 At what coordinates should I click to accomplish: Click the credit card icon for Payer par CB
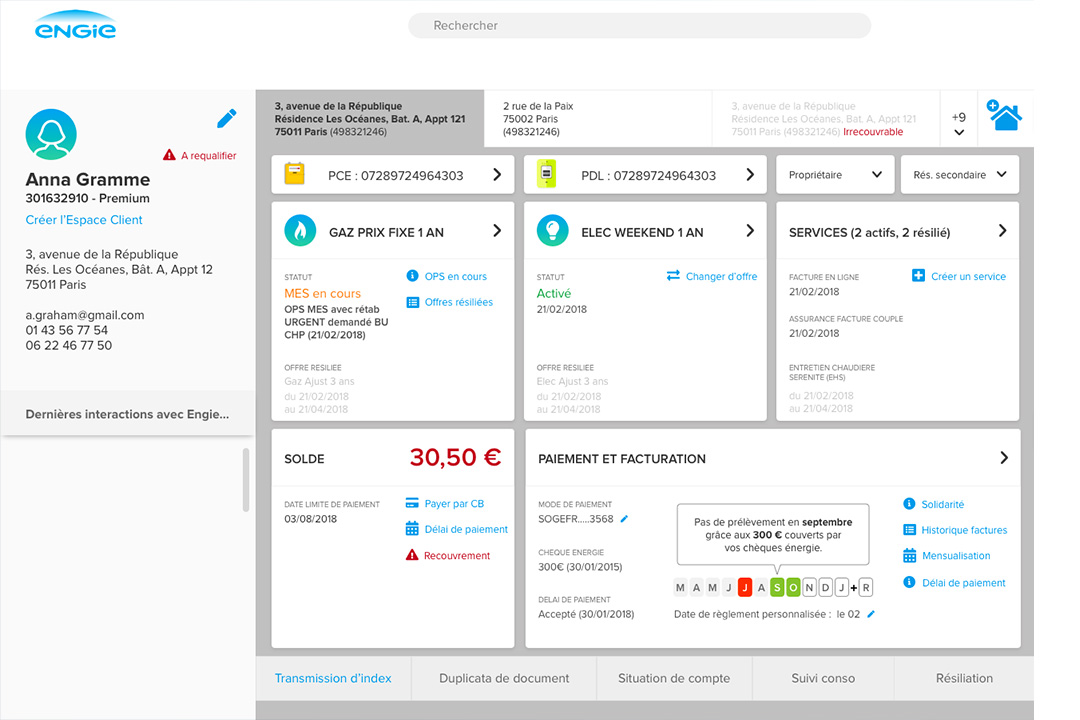(412, 503)
